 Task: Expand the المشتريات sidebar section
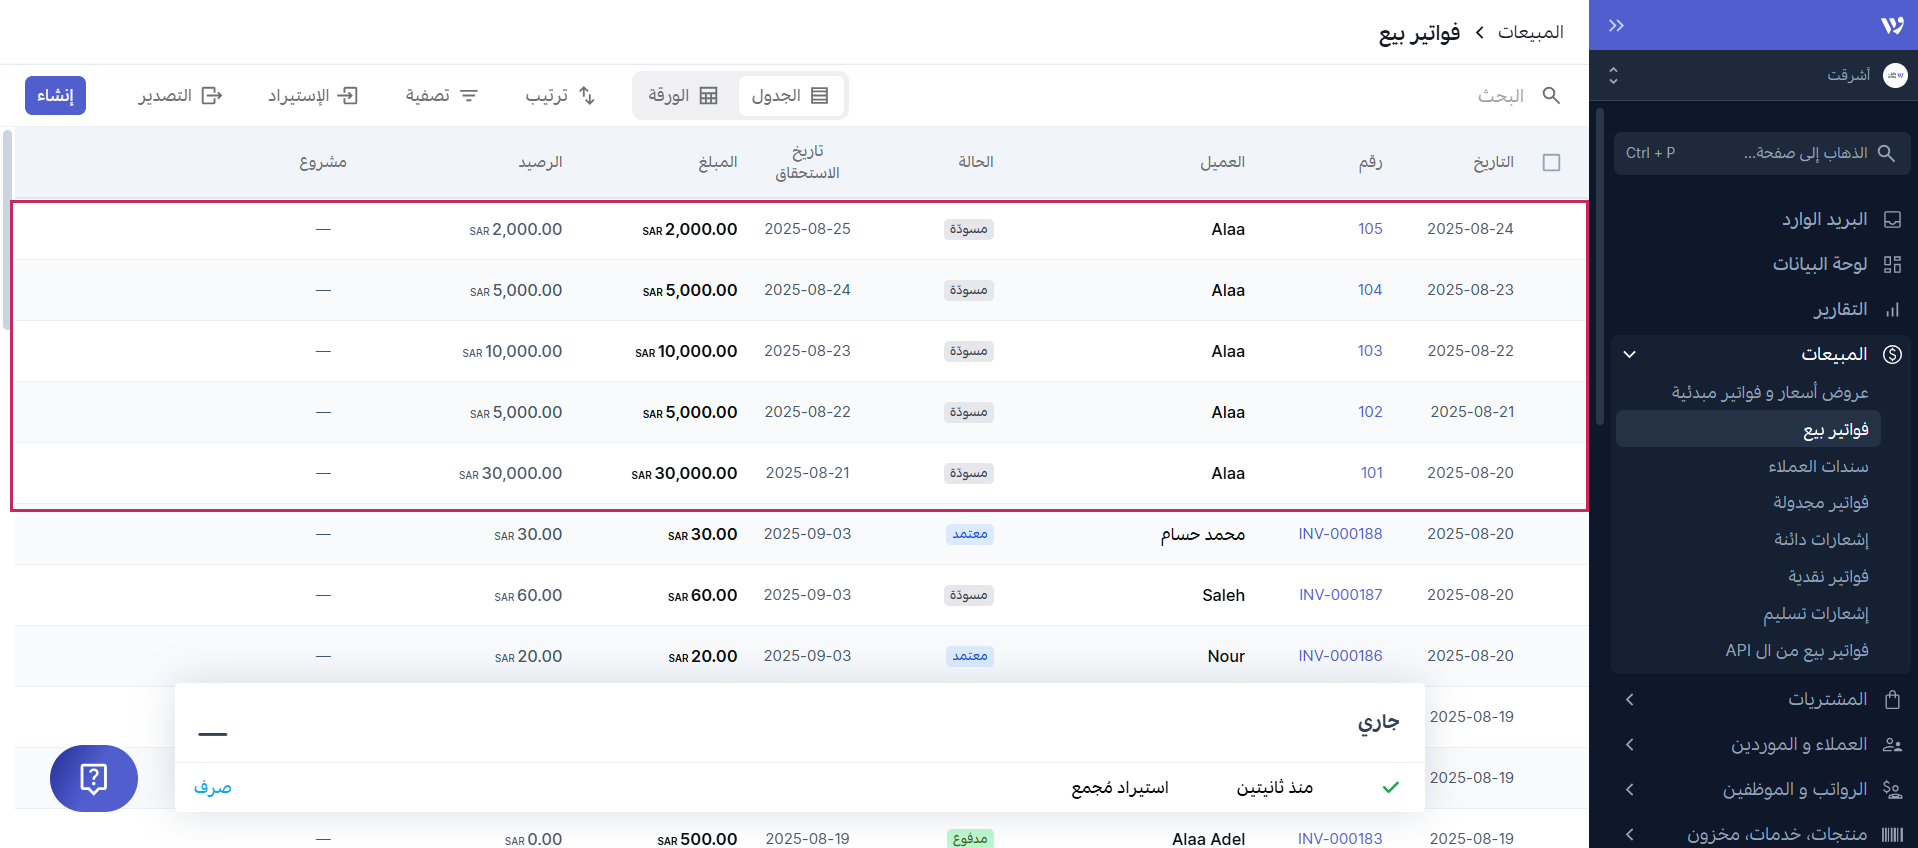(x=1629, y=699)
